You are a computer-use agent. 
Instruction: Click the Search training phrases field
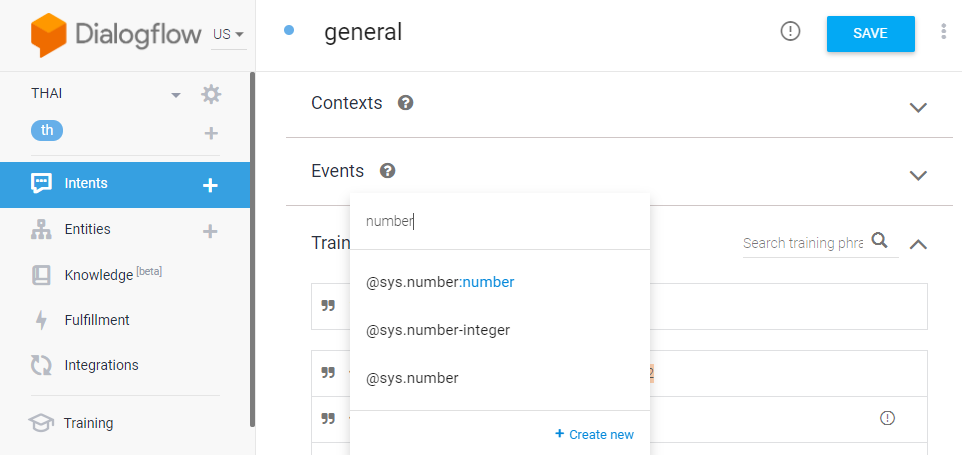coord(802,243)
